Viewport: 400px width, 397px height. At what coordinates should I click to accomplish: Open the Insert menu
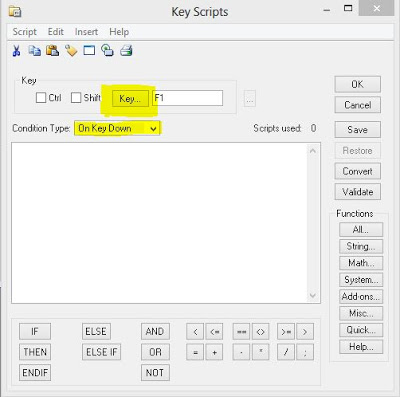[86, 32]
